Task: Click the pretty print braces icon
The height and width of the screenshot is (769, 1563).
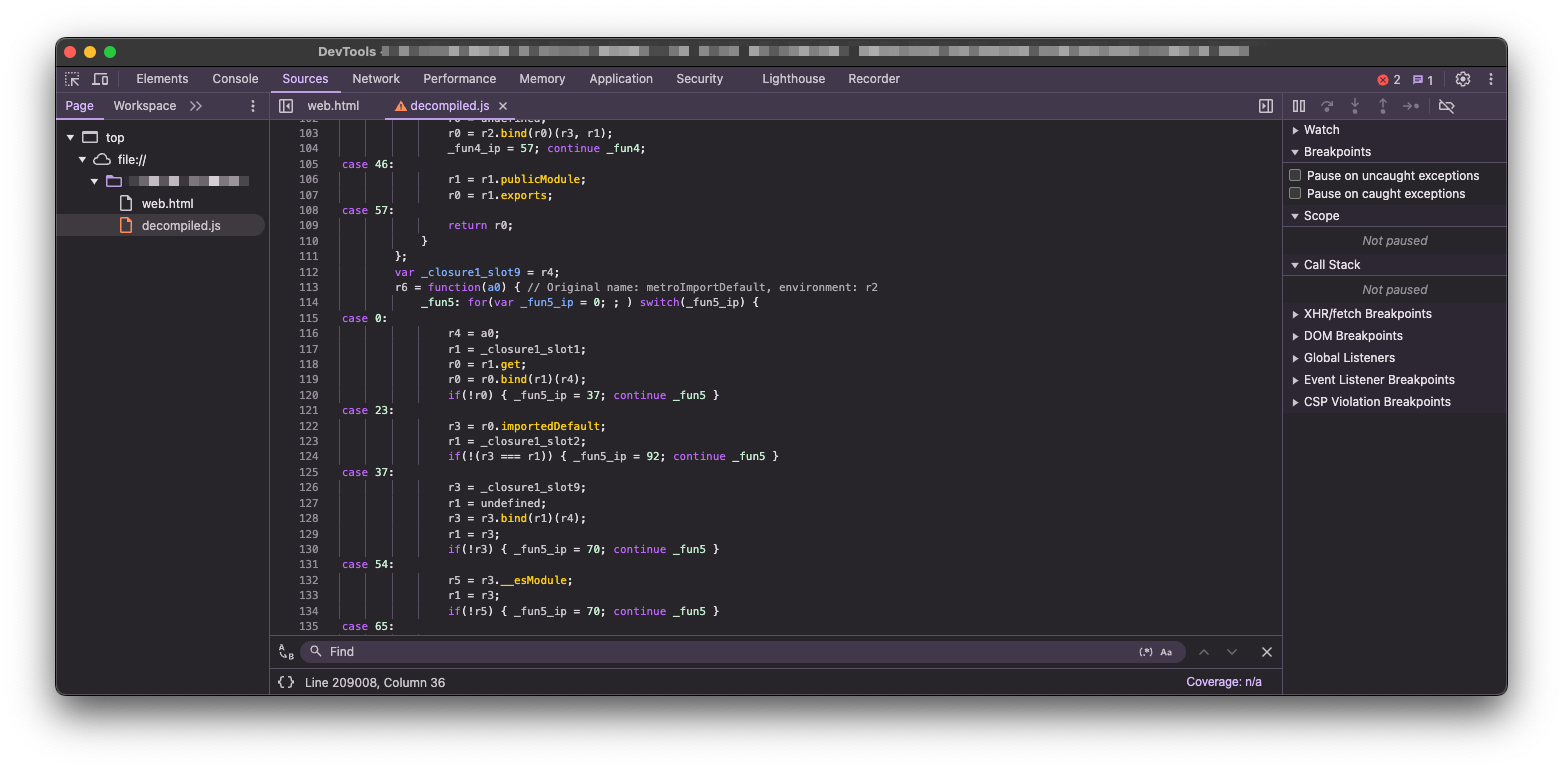Action: 286,682
